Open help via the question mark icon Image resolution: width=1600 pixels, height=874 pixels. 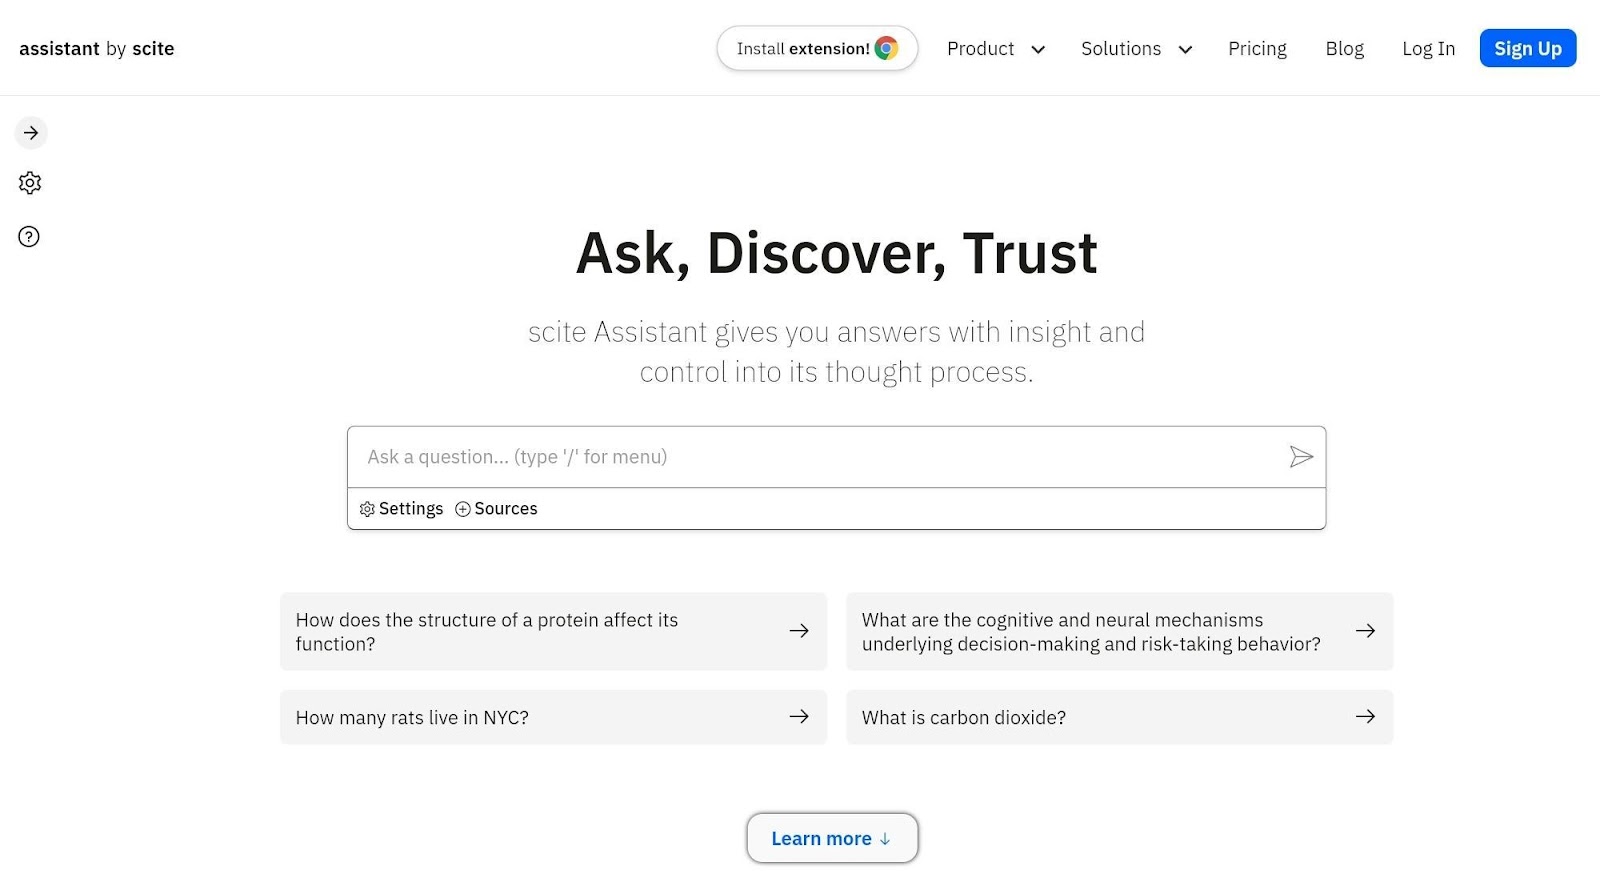[x=29, y=237]
